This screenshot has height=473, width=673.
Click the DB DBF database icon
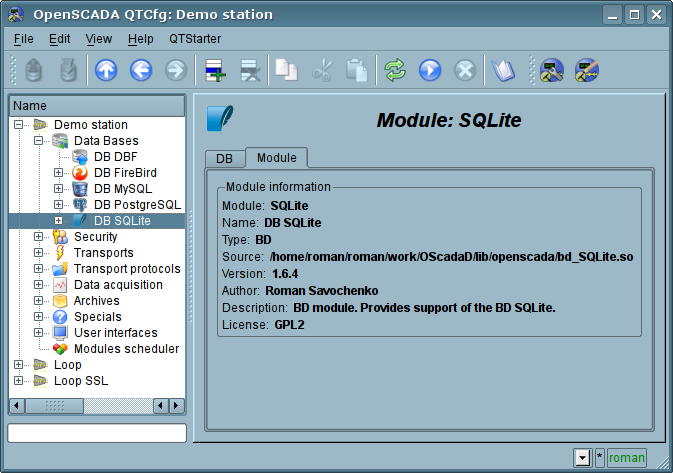[x=80, y=157]
